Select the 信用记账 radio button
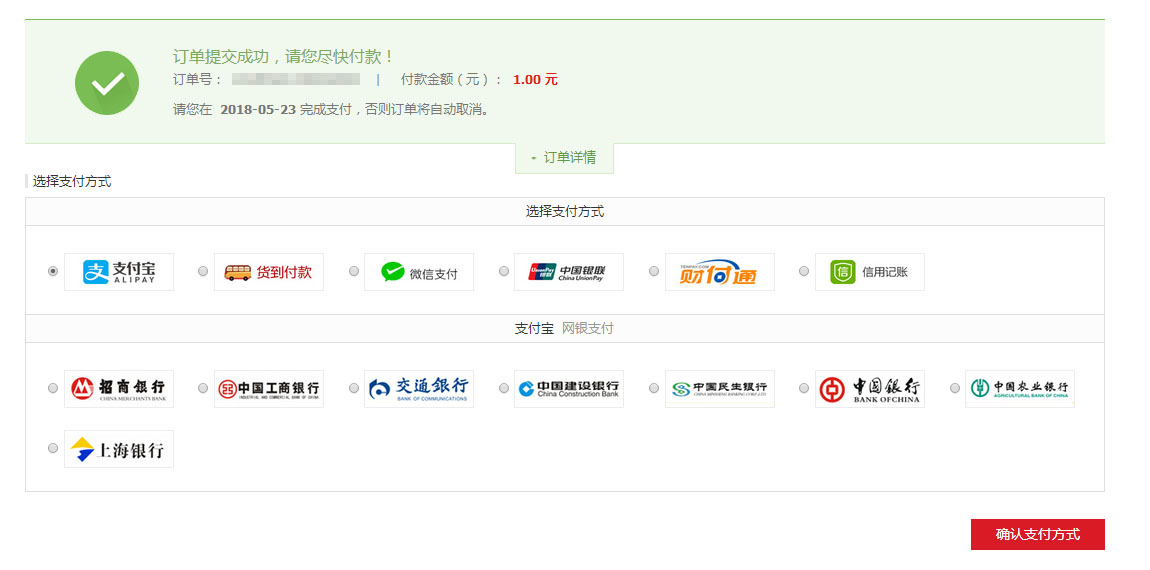Image resolution: width=1150 pixels, height=570 pixels. pyautogui.click(x=804, y=271)
